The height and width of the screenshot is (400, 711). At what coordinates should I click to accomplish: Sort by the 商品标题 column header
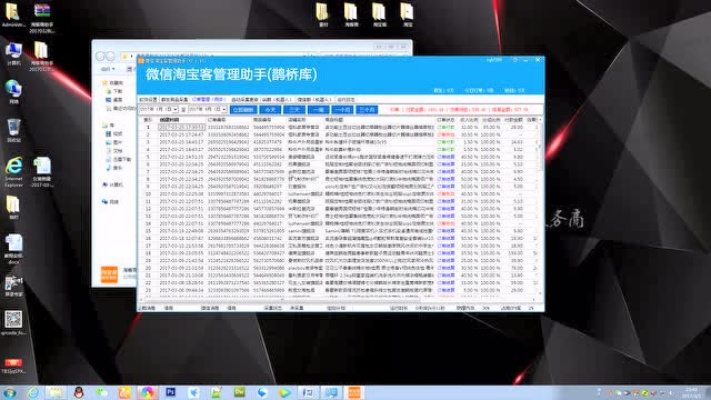coord(334,120)
